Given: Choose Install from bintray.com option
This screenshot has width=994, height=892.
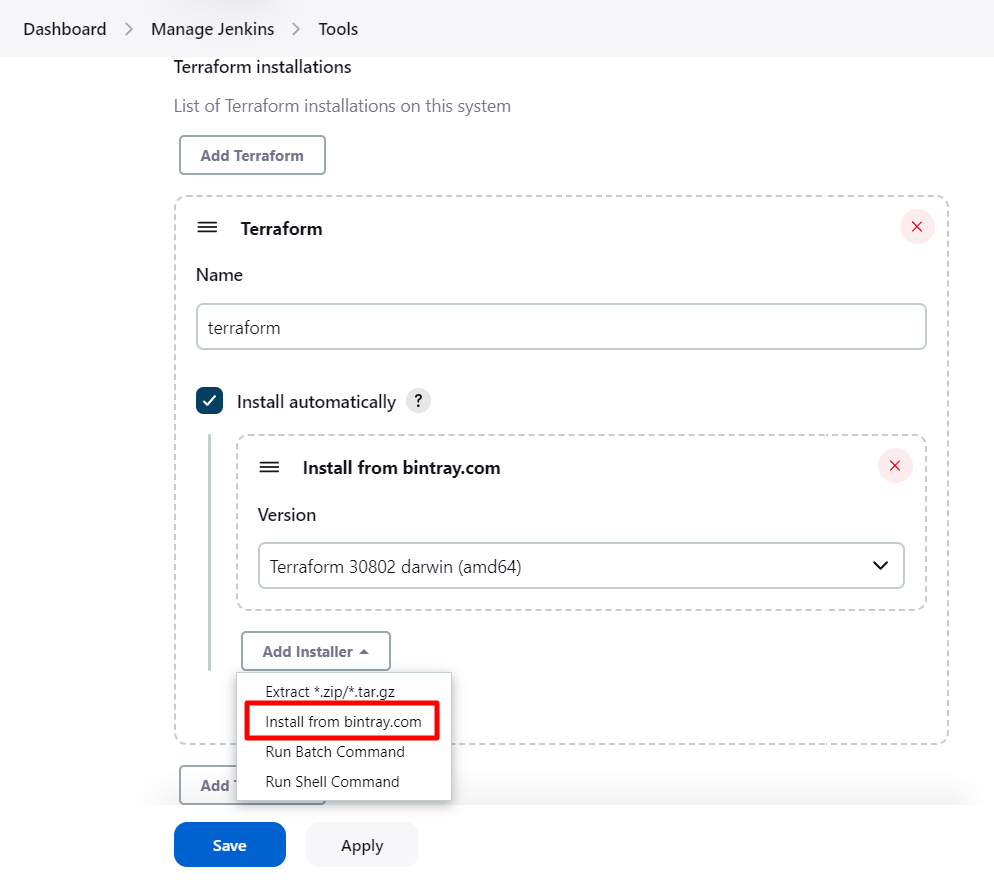Looking at the screenshot, I should (x=343, y=721).
